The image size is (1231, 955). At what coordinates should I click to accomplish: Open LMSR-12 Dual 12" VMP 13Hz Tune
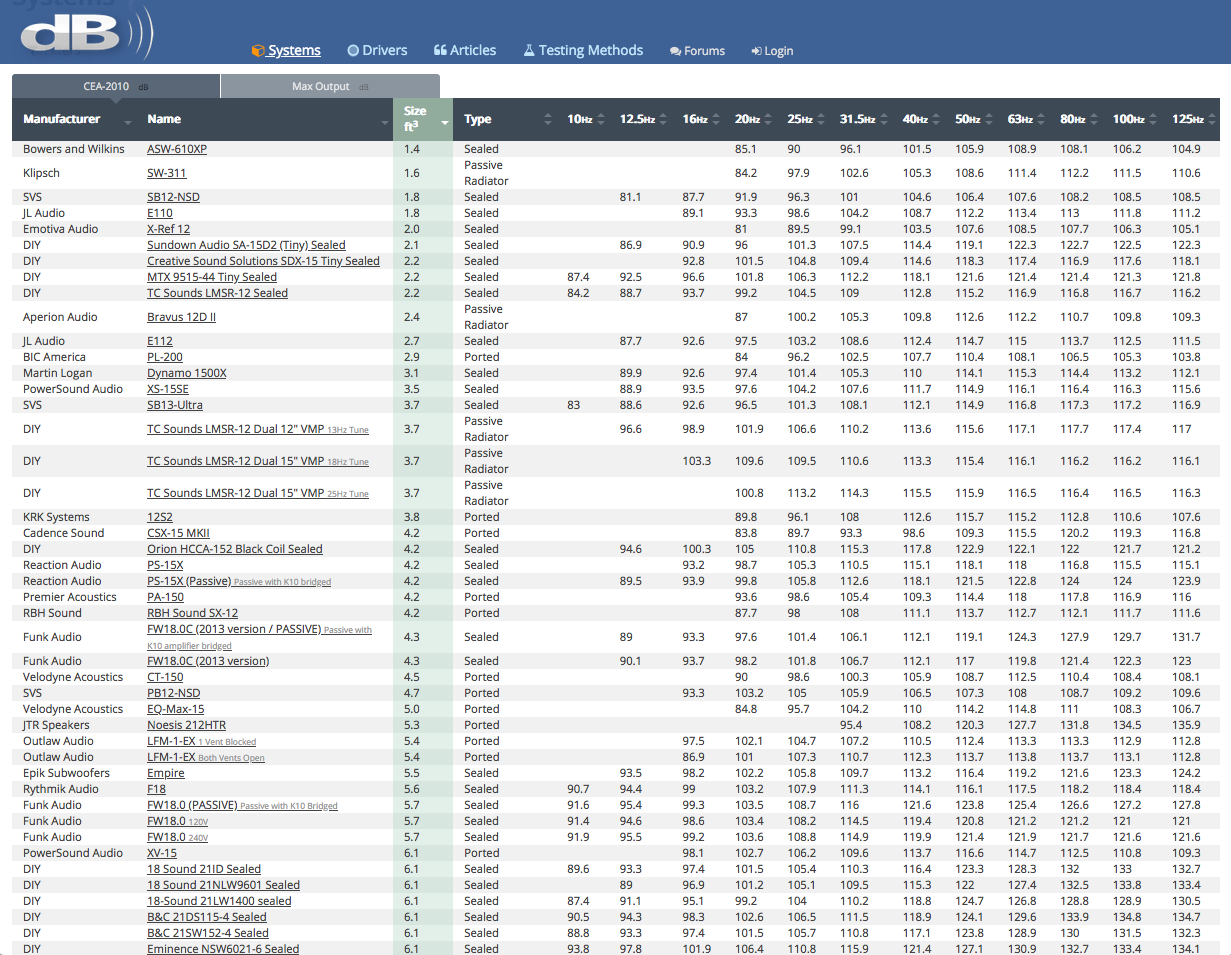(x=257, y=429)
